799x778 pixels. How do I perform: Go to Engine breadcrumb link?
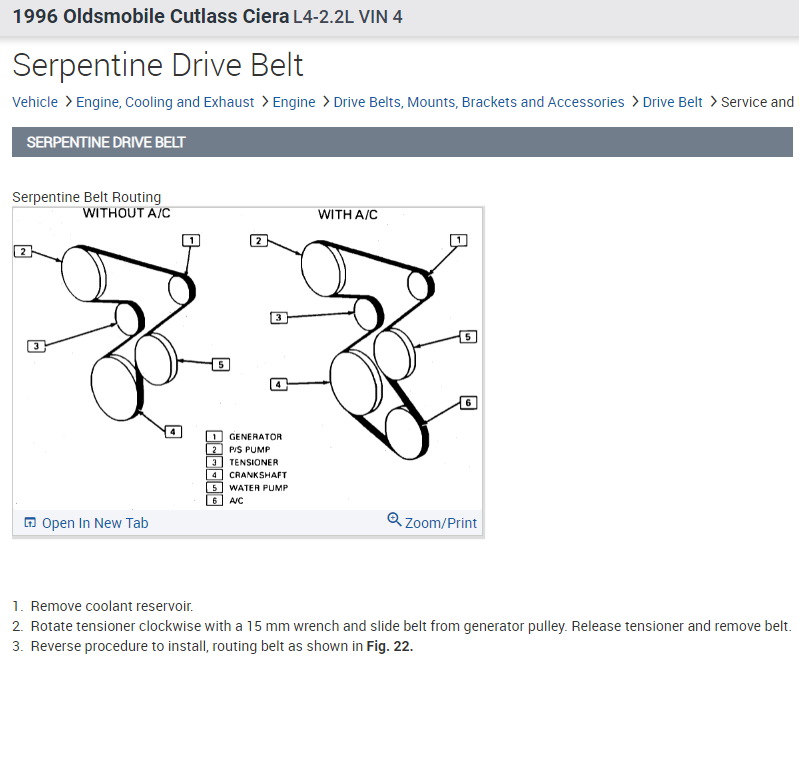coord(294,102)
